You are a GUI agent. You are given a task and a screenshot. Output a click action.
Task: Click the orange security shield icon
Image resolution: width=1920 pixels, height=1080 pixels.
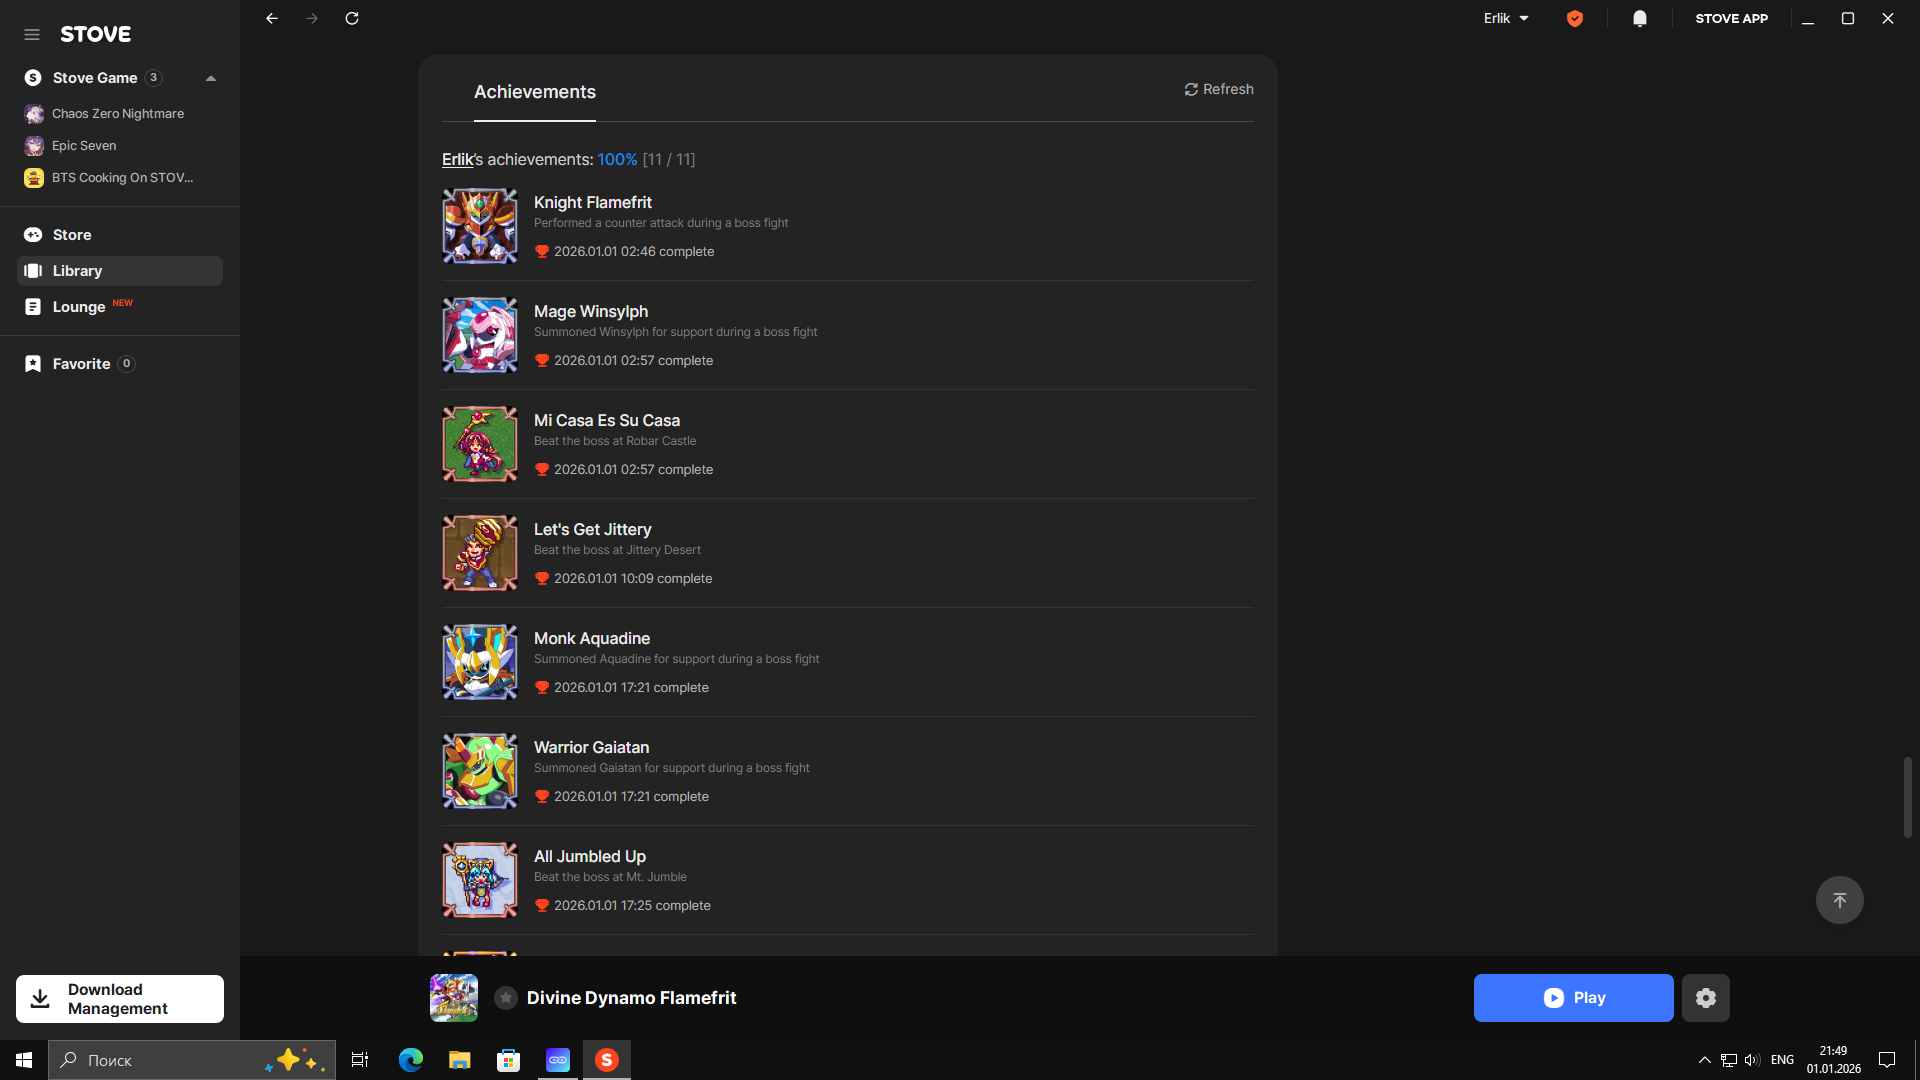coord(1575,18)
